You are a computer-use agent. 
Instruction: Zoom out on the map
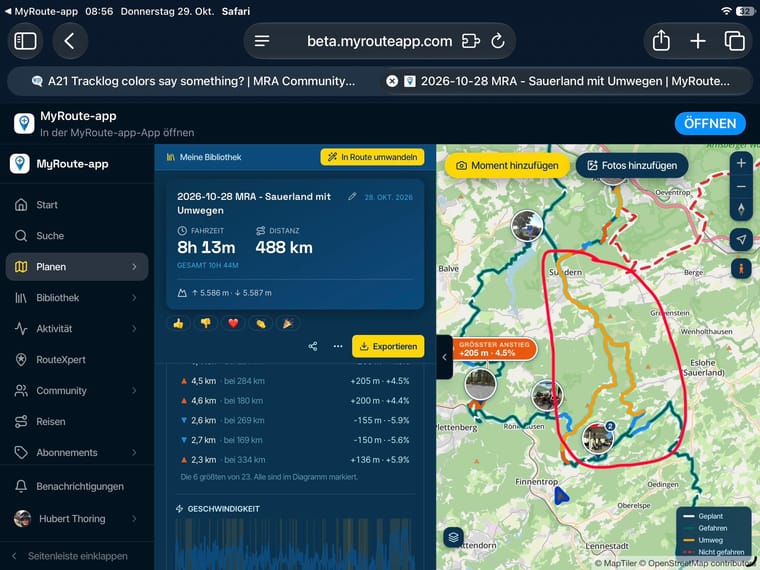click(741, 187)
